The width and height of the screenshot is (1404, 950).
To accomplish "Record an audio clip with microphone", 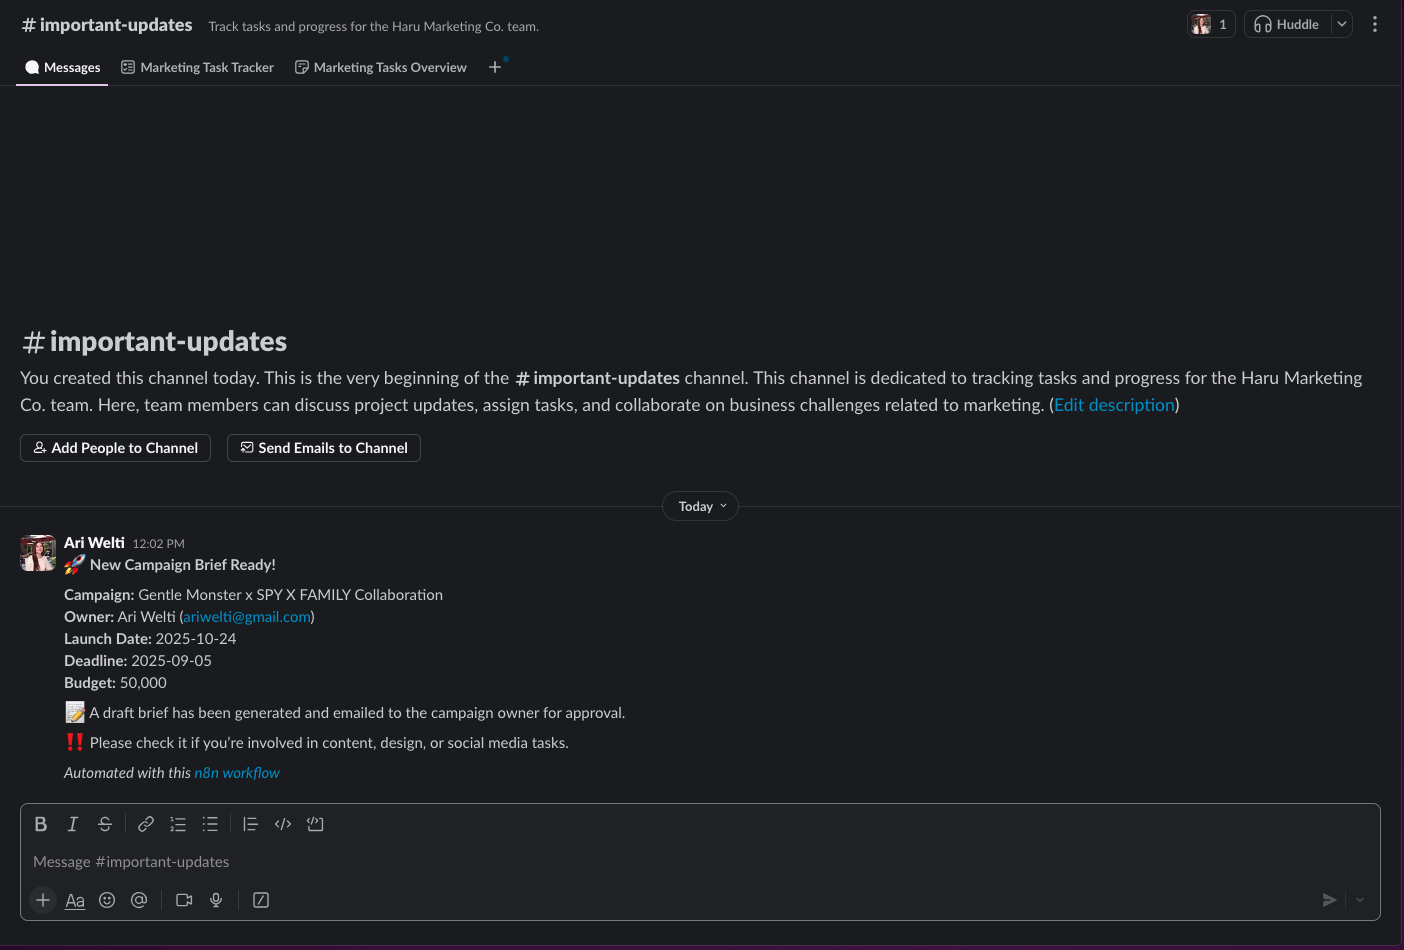I will pyautogui.click(x=216, y=900).
